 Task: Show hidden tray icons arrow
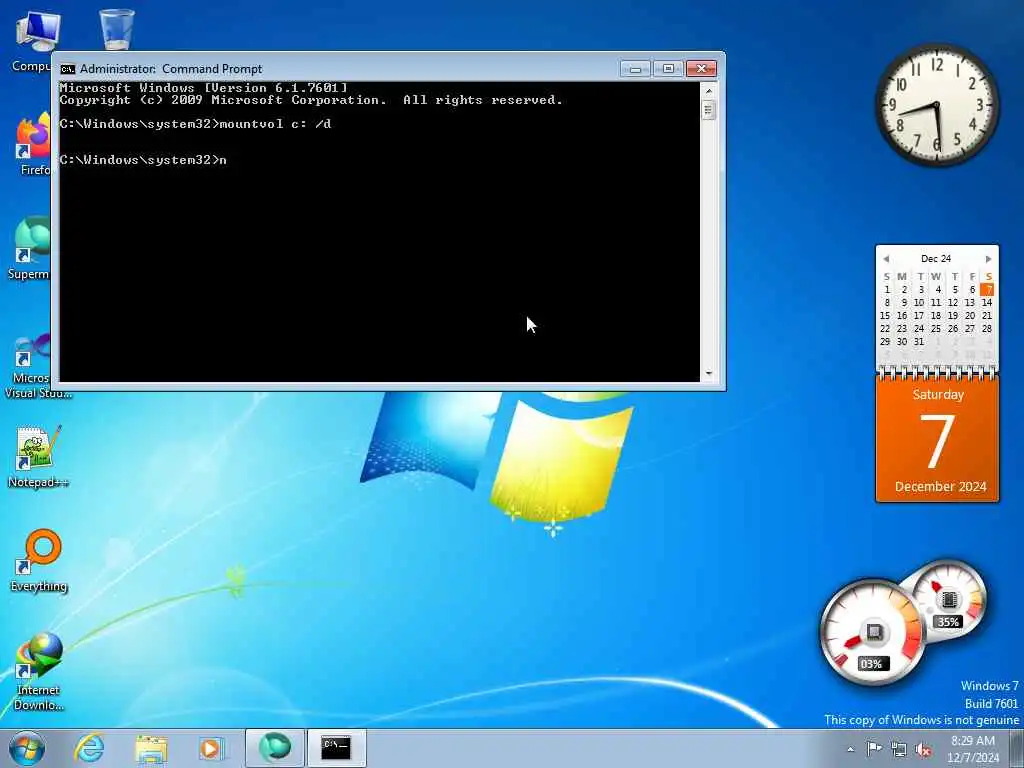(850, 749)
